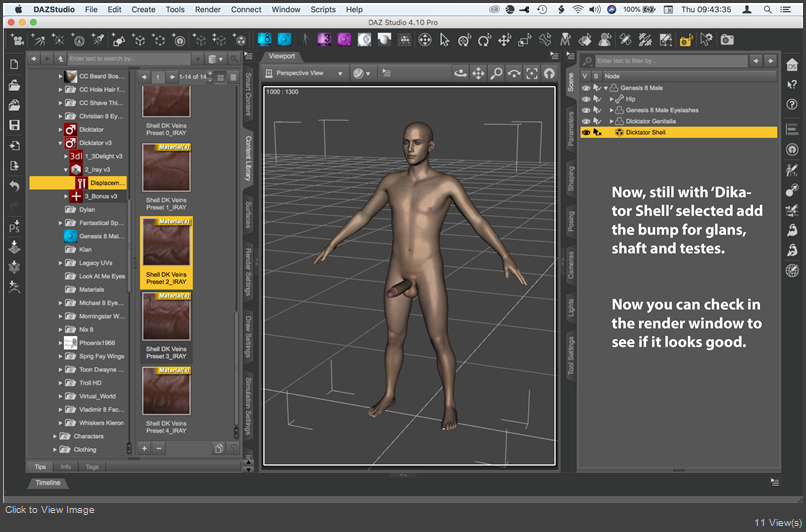The image size is (806, 532).
Task: Toggle visibility eye for the Genesis 8 Male node
Action: click(x=585, y=88)
